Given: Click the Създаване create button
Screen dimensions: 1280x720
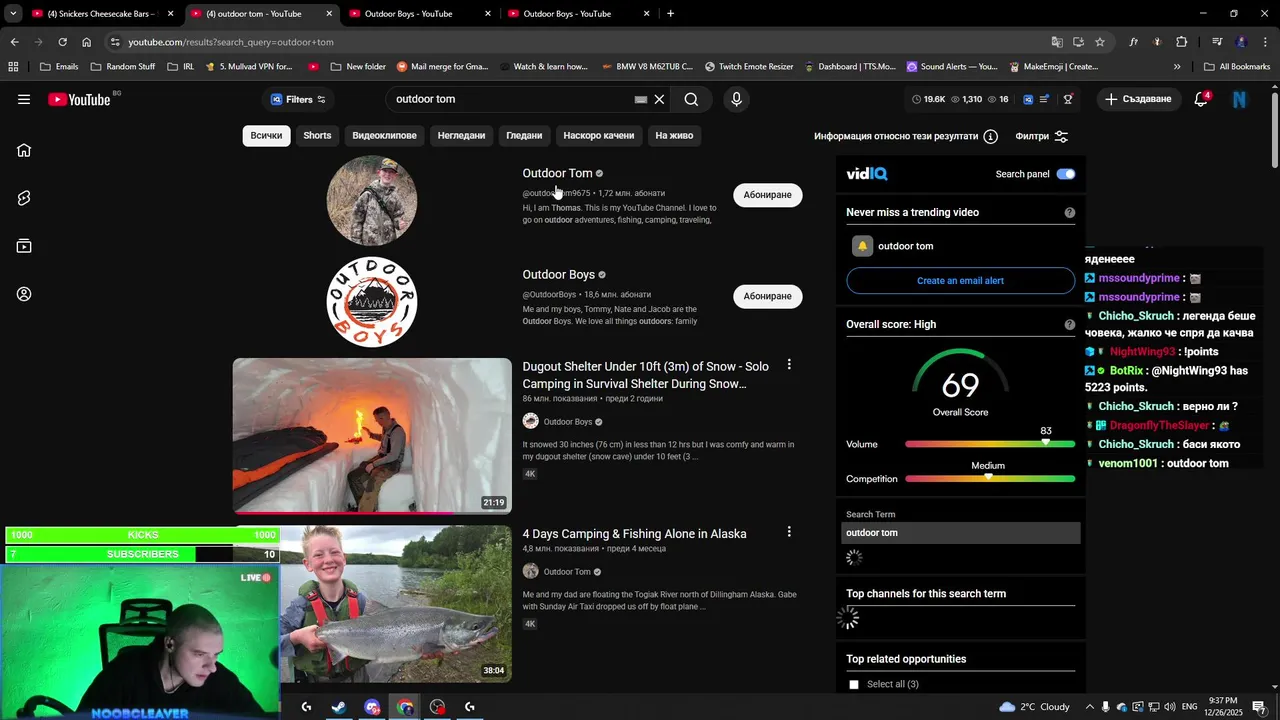Looking at the screenshot, I should click(x=1138, y=99).
